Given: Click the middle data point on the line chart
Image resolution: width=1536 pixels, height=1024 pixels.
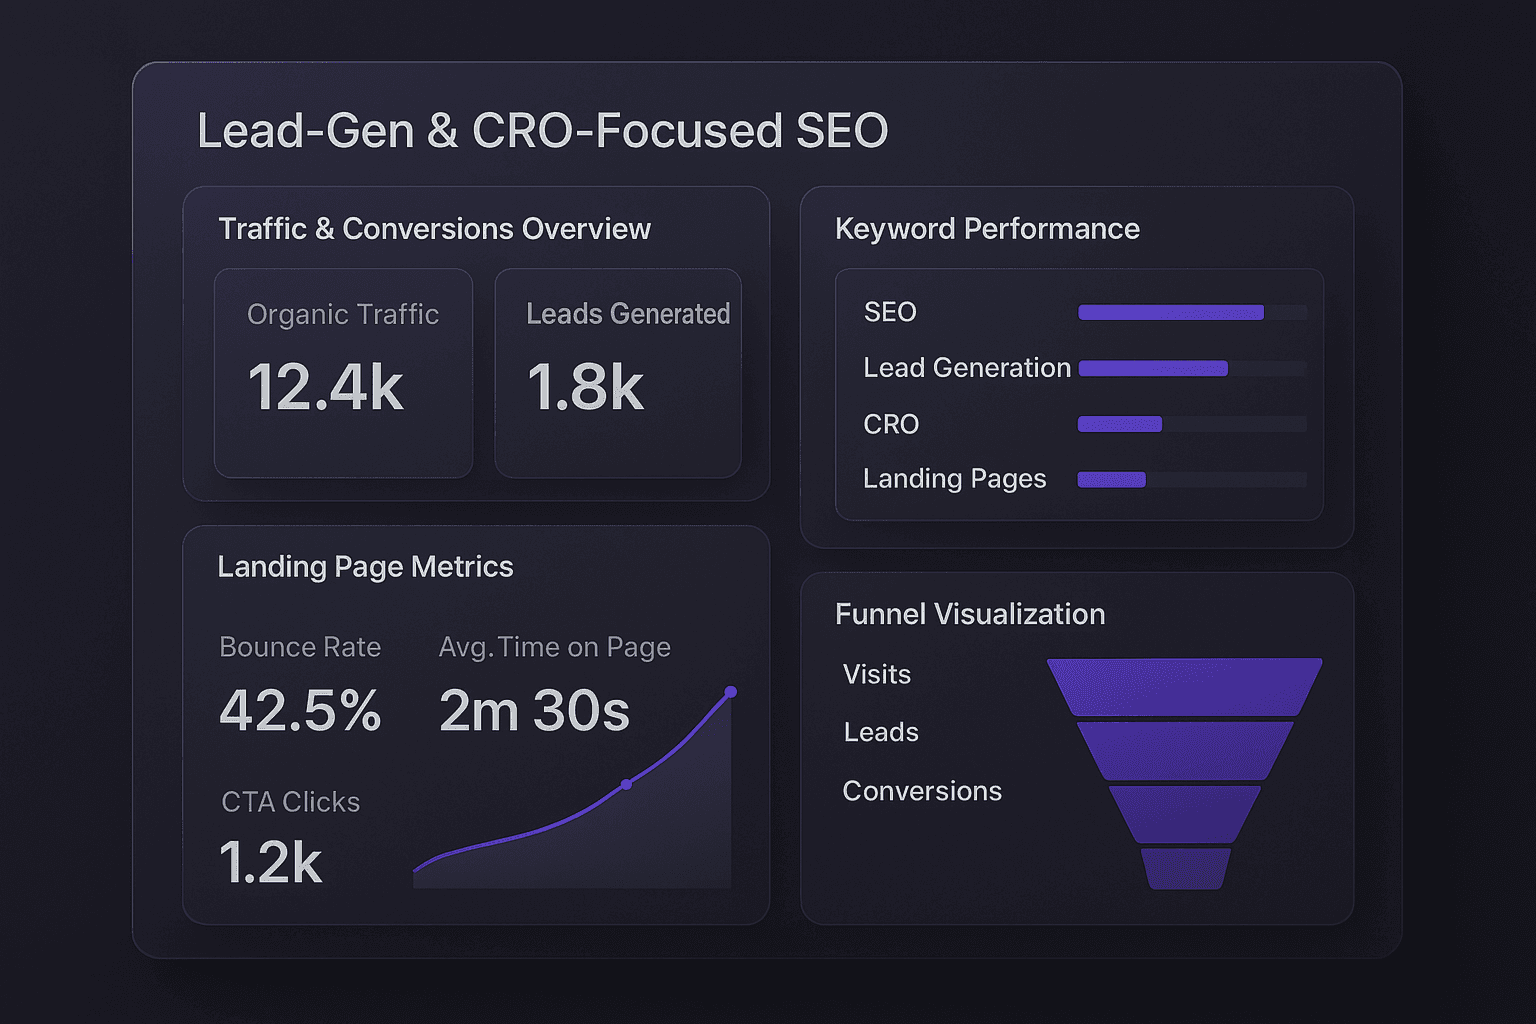Looking at the screenshot, I should 627,784.
